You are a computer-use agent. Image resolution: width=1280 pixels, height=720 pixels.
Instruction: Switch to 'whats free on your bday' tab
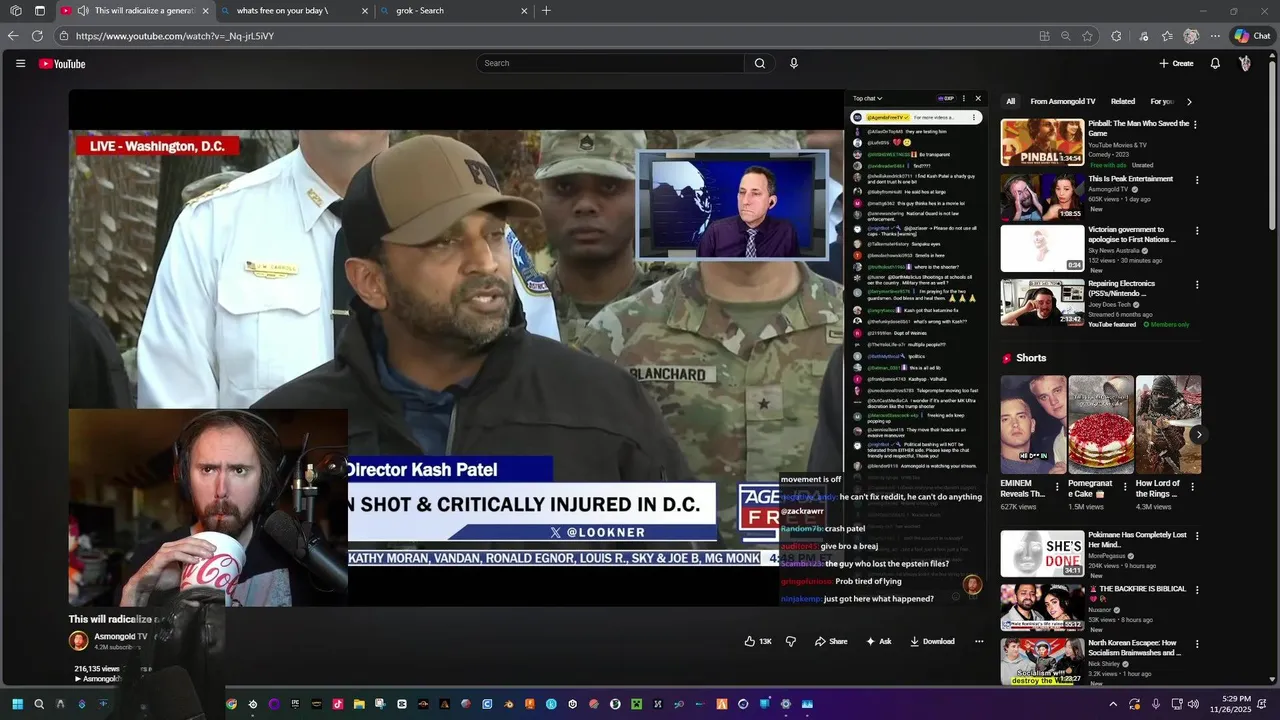click(295, 11)
